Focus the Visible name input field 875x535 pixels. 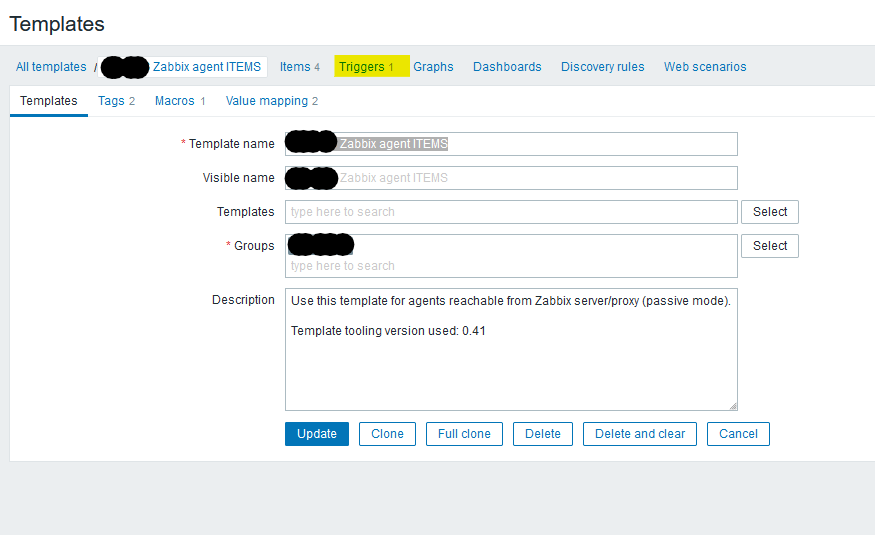coord(511,178)
